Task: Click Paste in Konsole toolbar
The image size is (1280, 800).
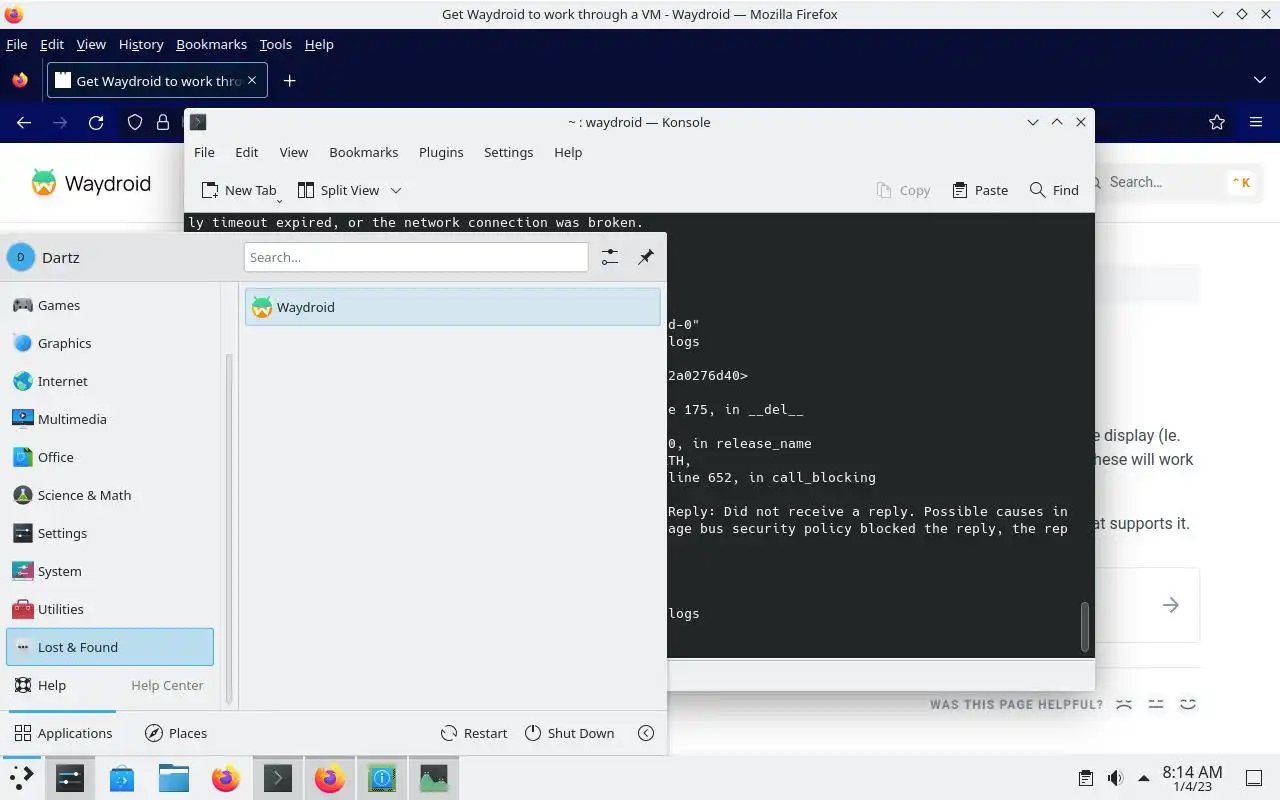Action: 980,190
